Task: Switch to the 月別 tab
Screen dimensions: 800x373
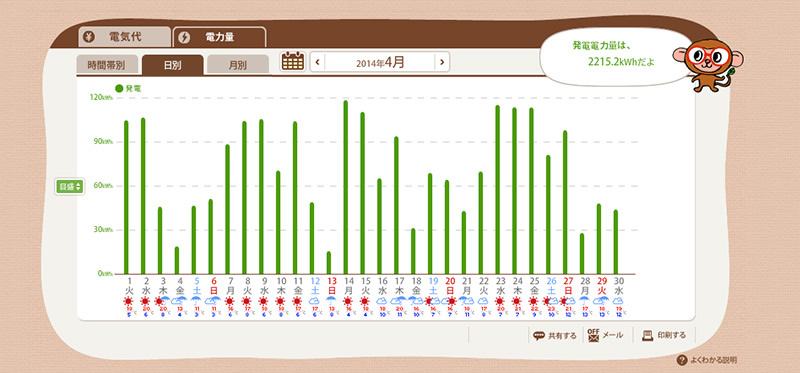Action: click(x=237, y=65)
